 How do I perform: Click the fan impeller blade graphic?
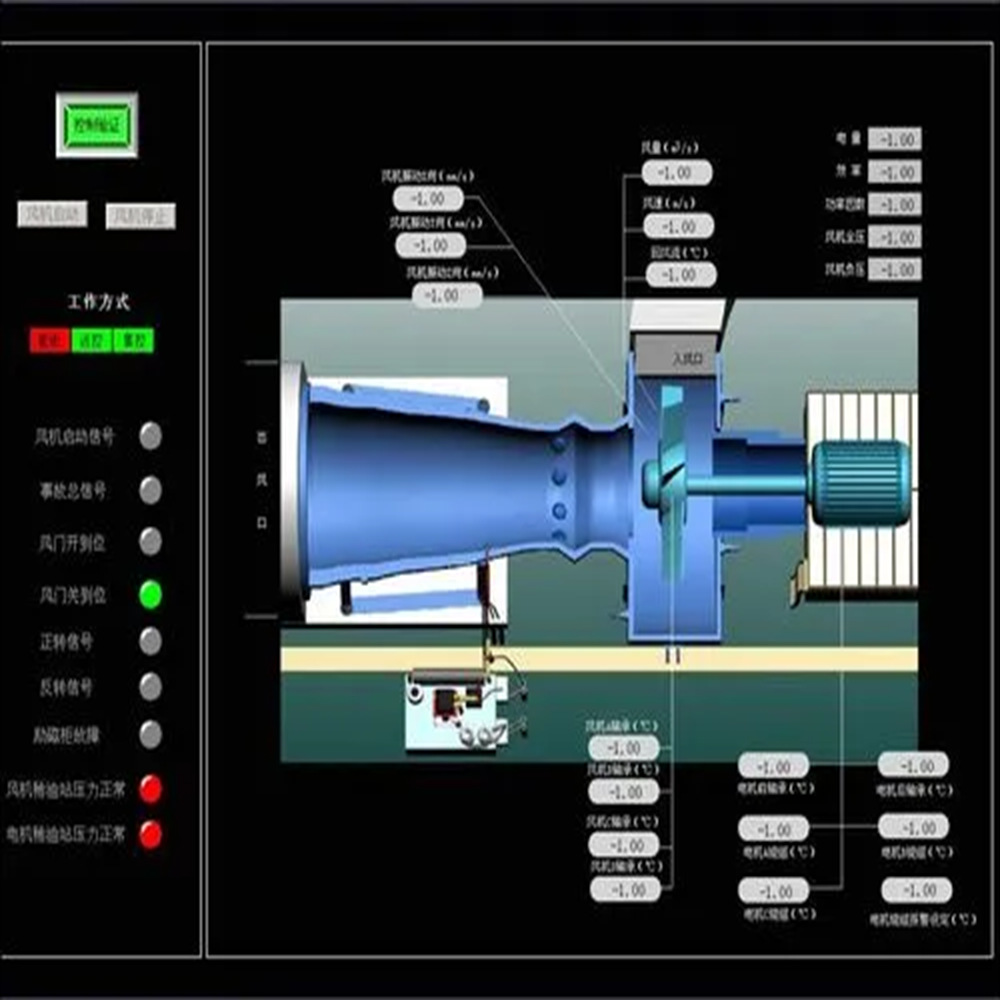click(671, 482)
